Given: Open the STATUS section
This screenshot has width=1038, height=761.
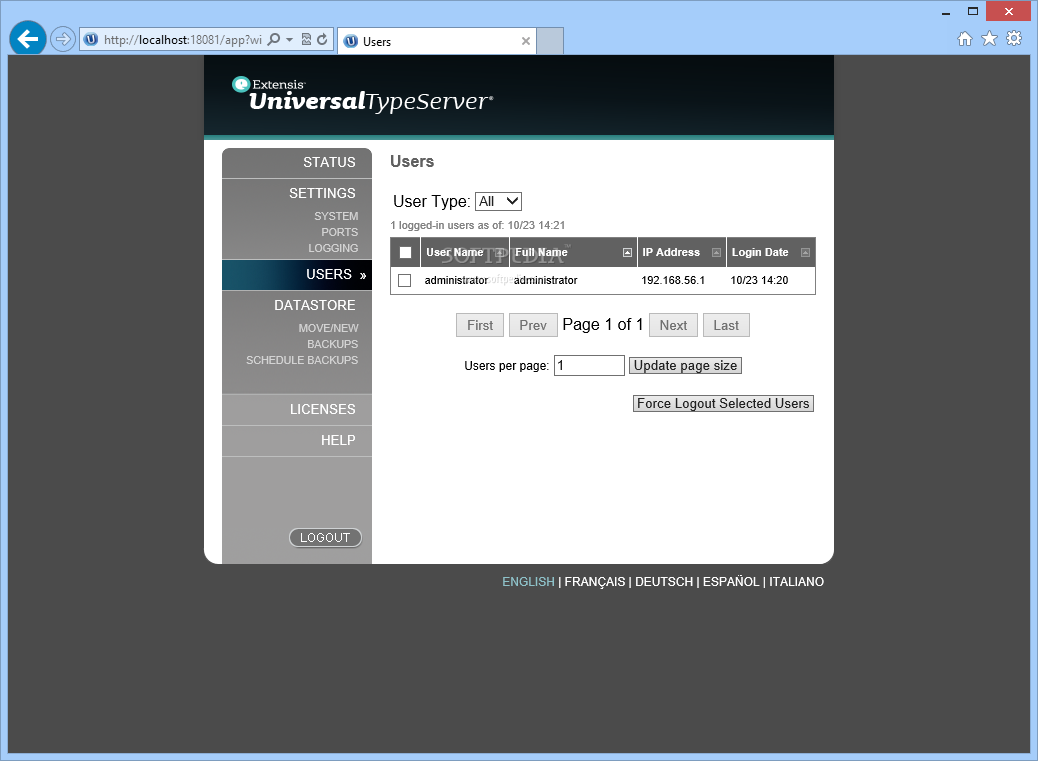Looking at the screenshot, I should [329, 162].
